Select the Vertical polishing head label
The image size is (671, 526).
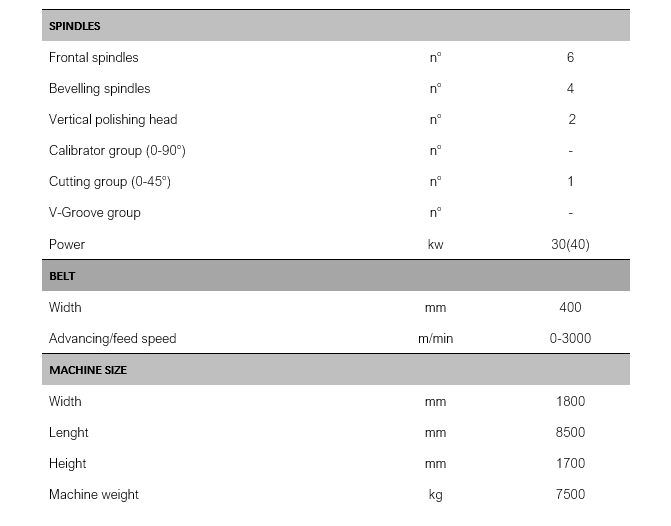point(113,119)
